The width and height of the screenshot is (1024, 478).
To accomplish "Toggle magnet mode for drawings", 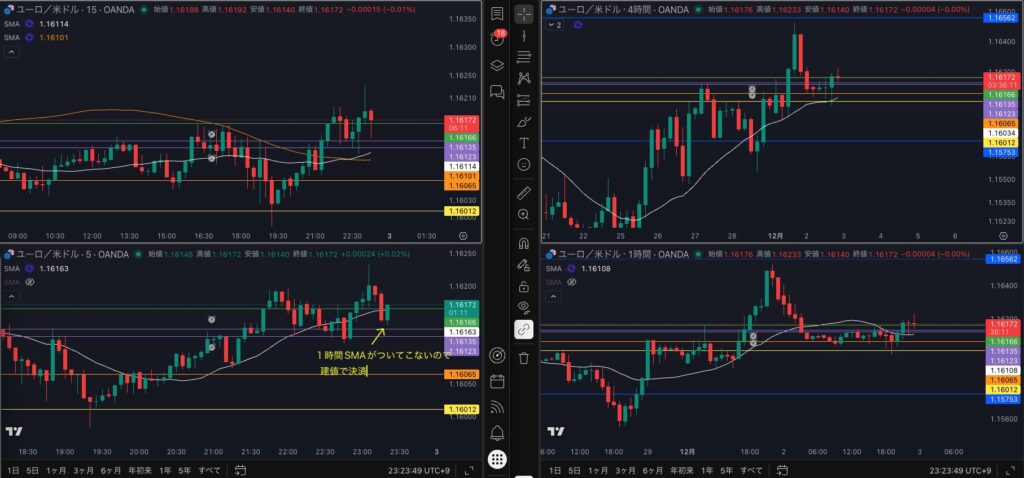I will tap(524, 243).
